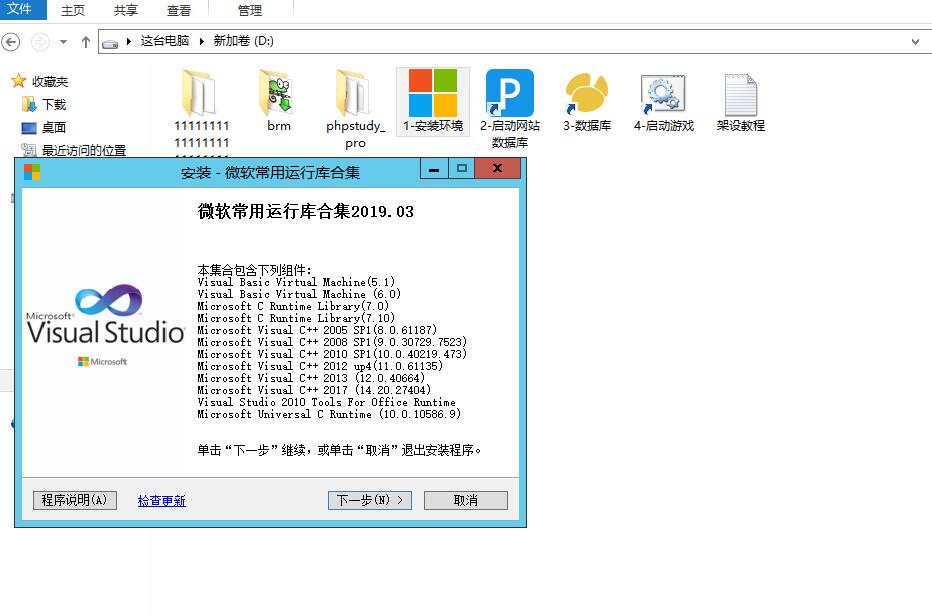Launch the 3-数据库 shortcut icon

(586, 94)
